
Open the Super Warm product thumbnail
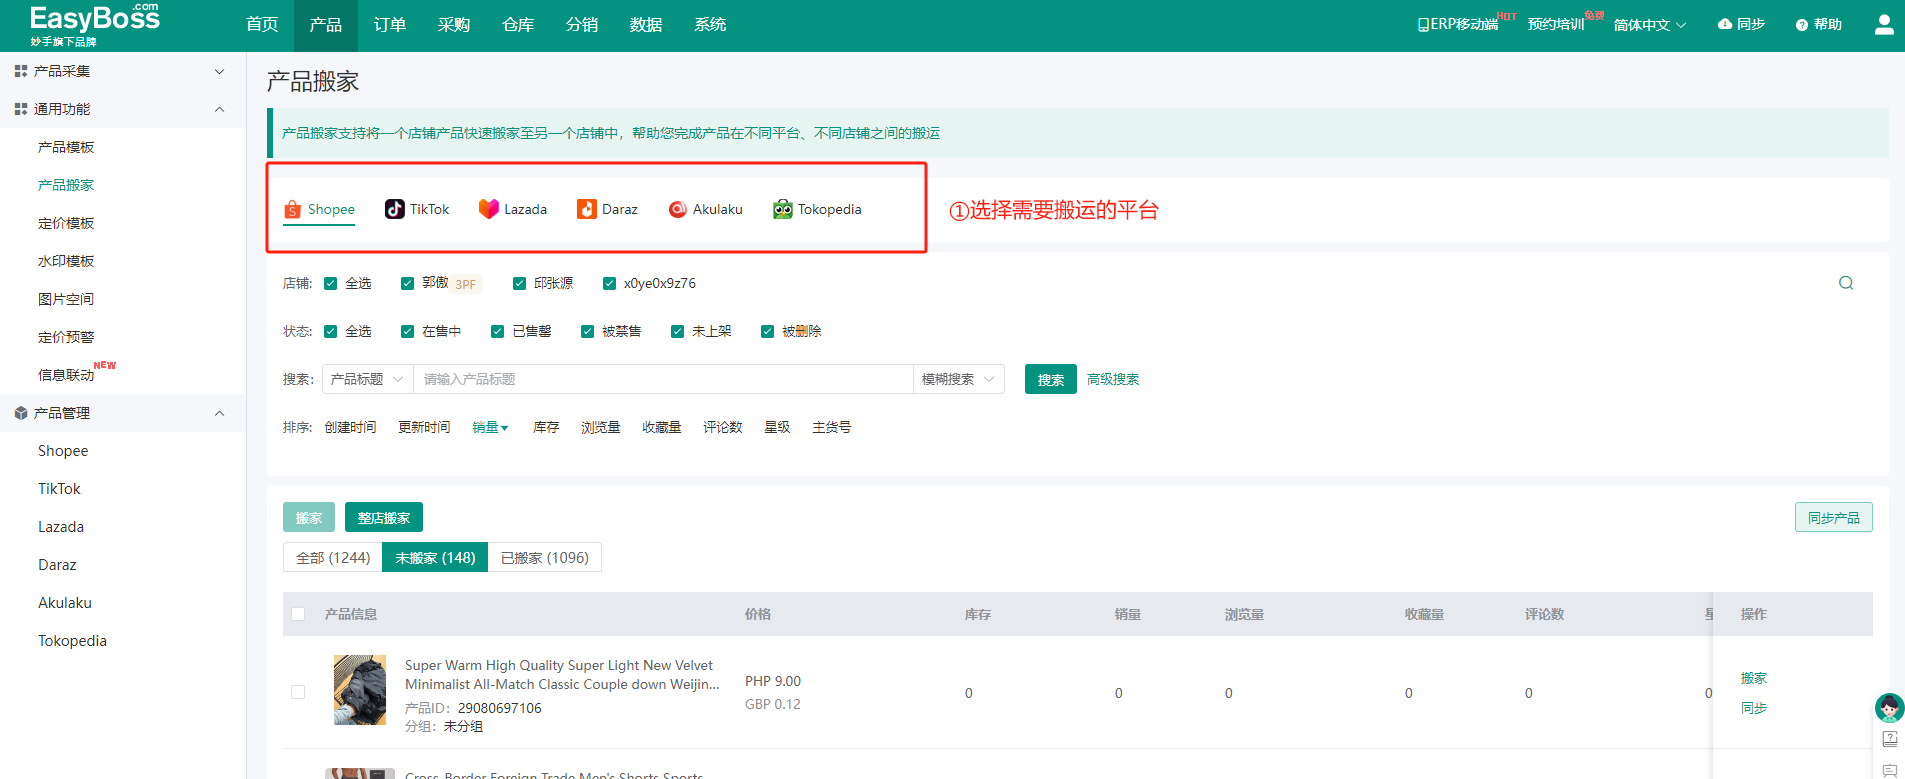(360, 690)
